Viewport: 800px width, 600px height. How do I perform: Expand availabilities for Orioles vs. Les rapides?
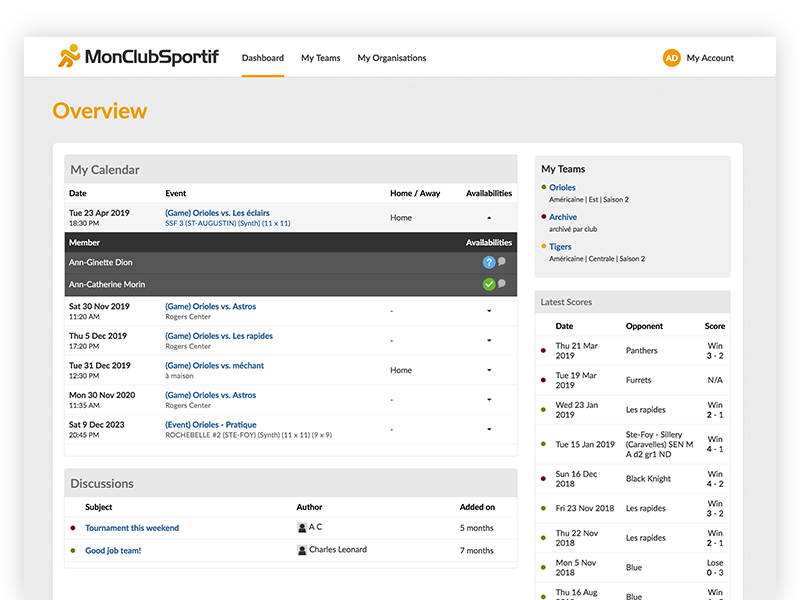click(x=489, y=340)
